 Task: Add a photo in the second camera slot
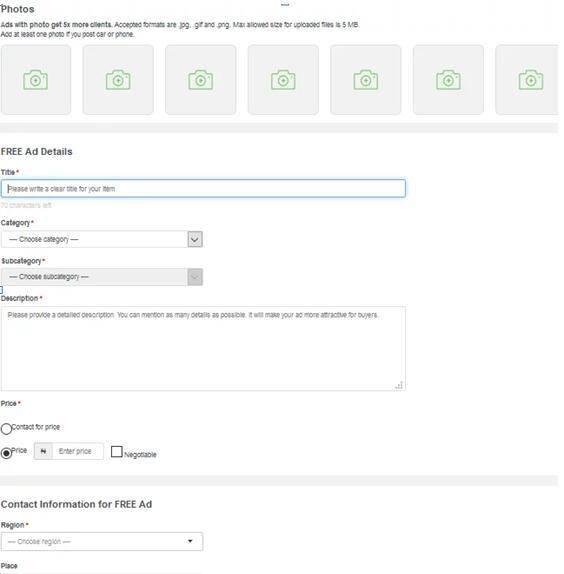[118, 80]
